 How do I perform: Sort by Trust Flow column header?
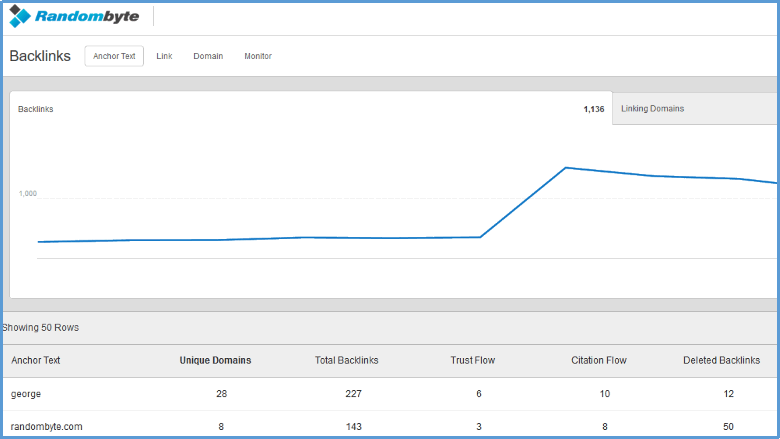tap(473, 360)
